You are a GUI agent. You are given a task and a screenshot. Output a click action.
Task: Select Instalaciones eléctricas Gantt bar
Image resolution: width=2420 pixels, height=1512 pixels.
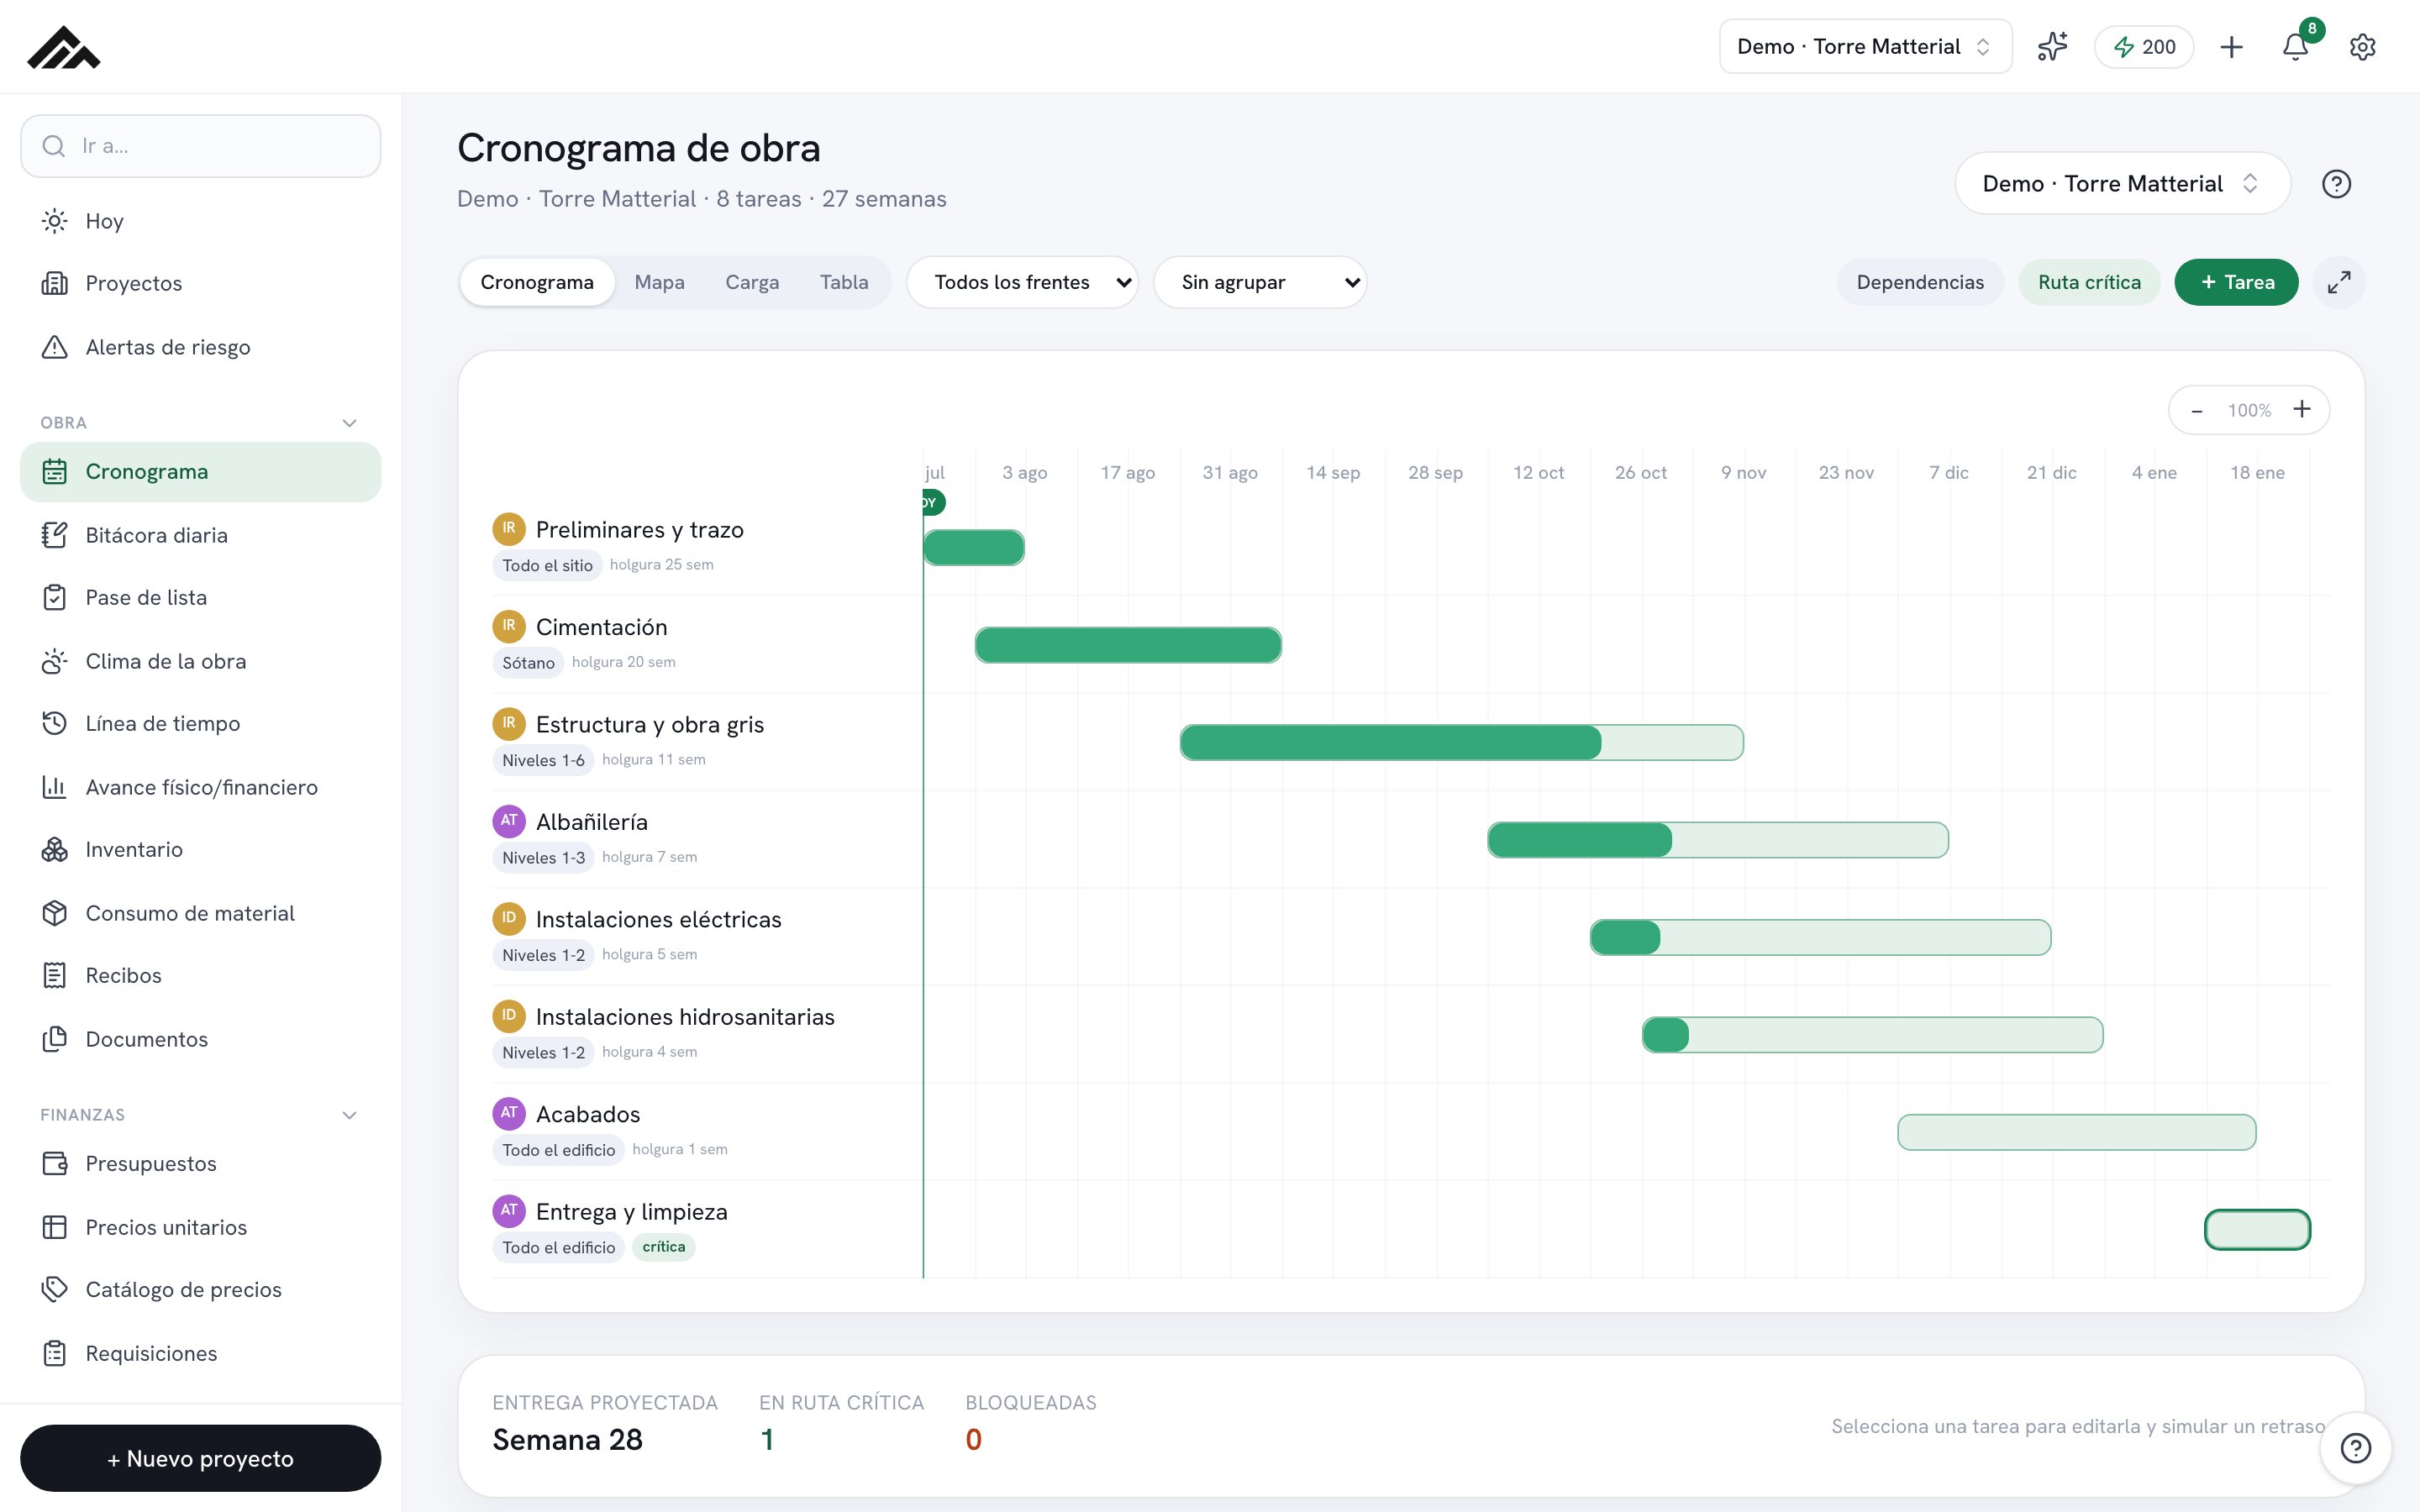[x=1821, y=938]
